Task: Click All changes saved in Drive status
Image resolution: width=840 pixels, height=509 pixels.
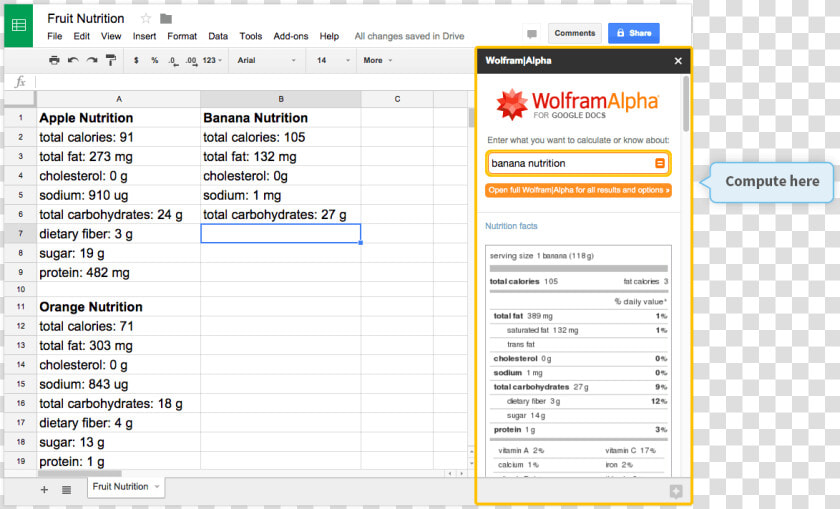Action: tap(409, 36)
